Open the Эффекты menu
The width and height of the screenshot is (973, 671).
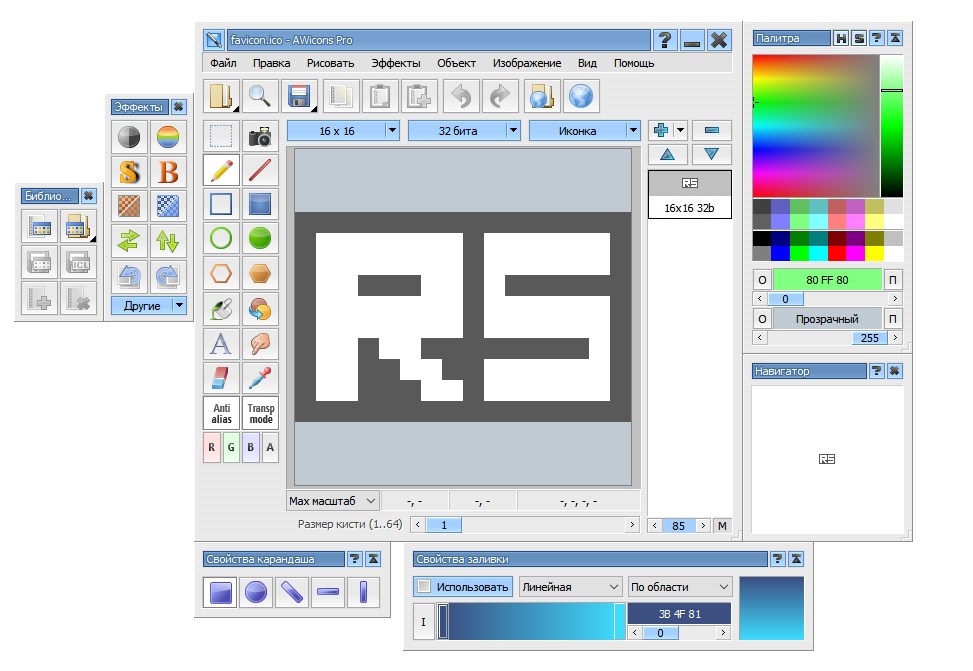[x=396, y=62]
